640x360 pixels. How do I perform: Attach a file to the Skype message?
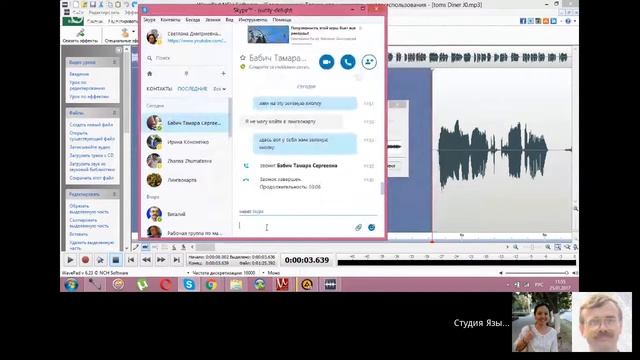358,227
